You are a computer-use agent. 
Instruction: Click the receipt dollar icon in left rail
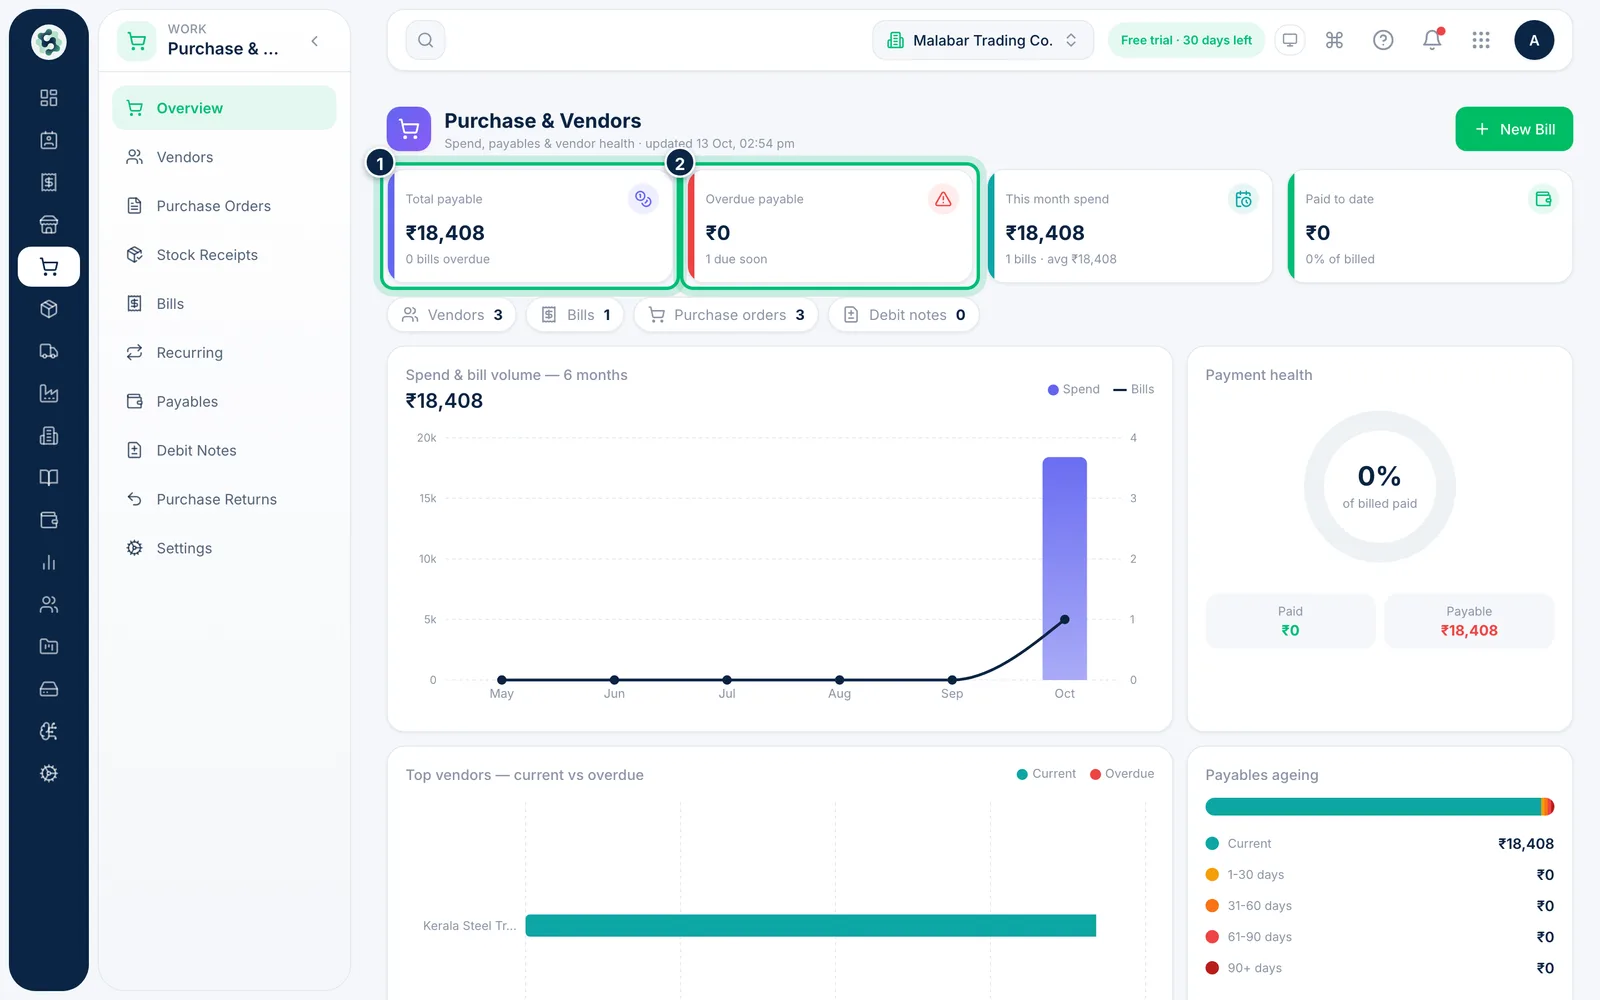pyautogui.click(x=48, y=182)
